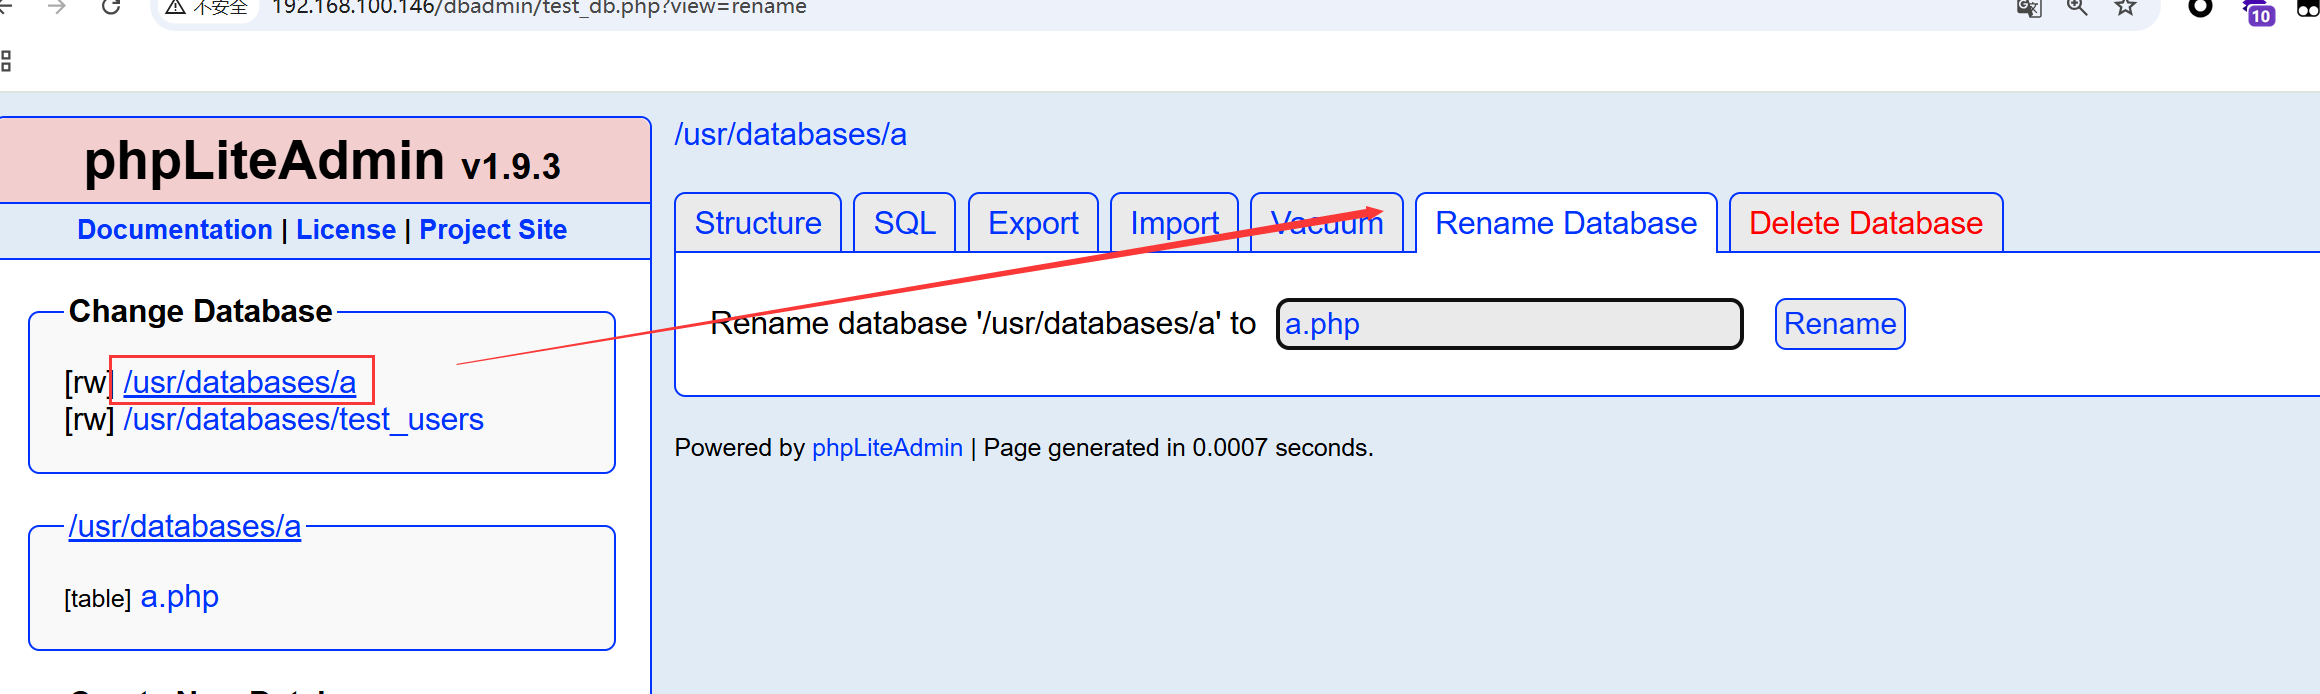Click the 'Change Database' legend text

(x=201, y=311)
